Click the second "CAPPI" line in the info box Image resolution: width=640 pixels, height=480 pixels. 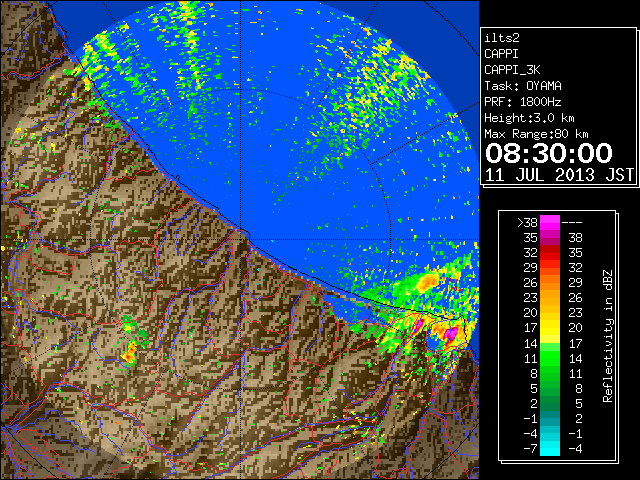501,54
